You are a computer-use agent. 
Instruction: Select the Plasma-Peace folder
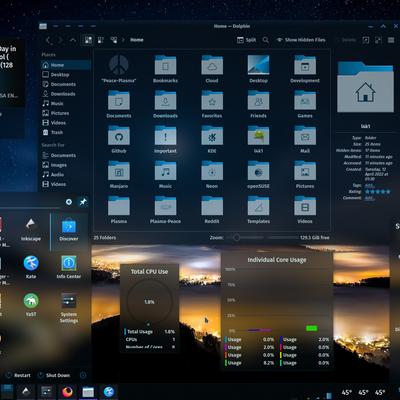[165, 210]
